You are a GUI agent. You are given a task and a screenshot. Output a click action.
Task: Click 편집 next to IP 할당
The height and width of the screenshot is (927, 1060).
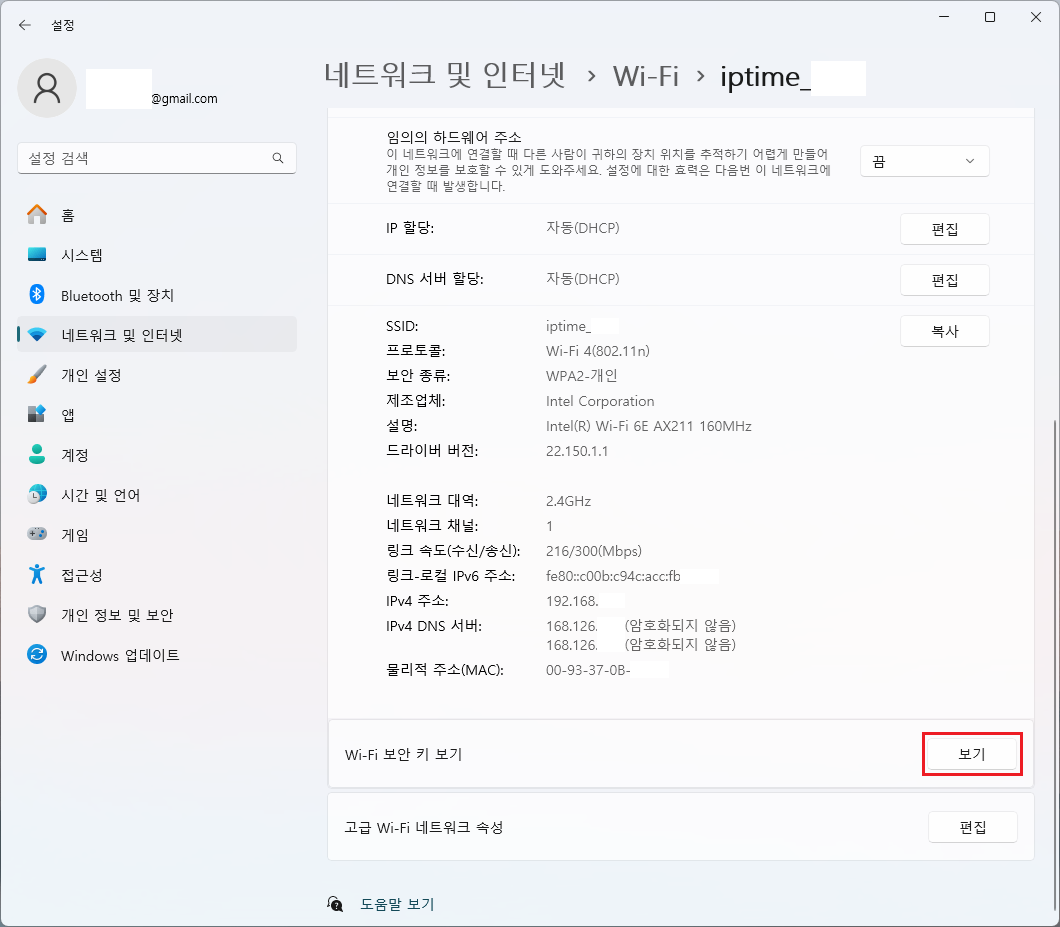[944, 228]
